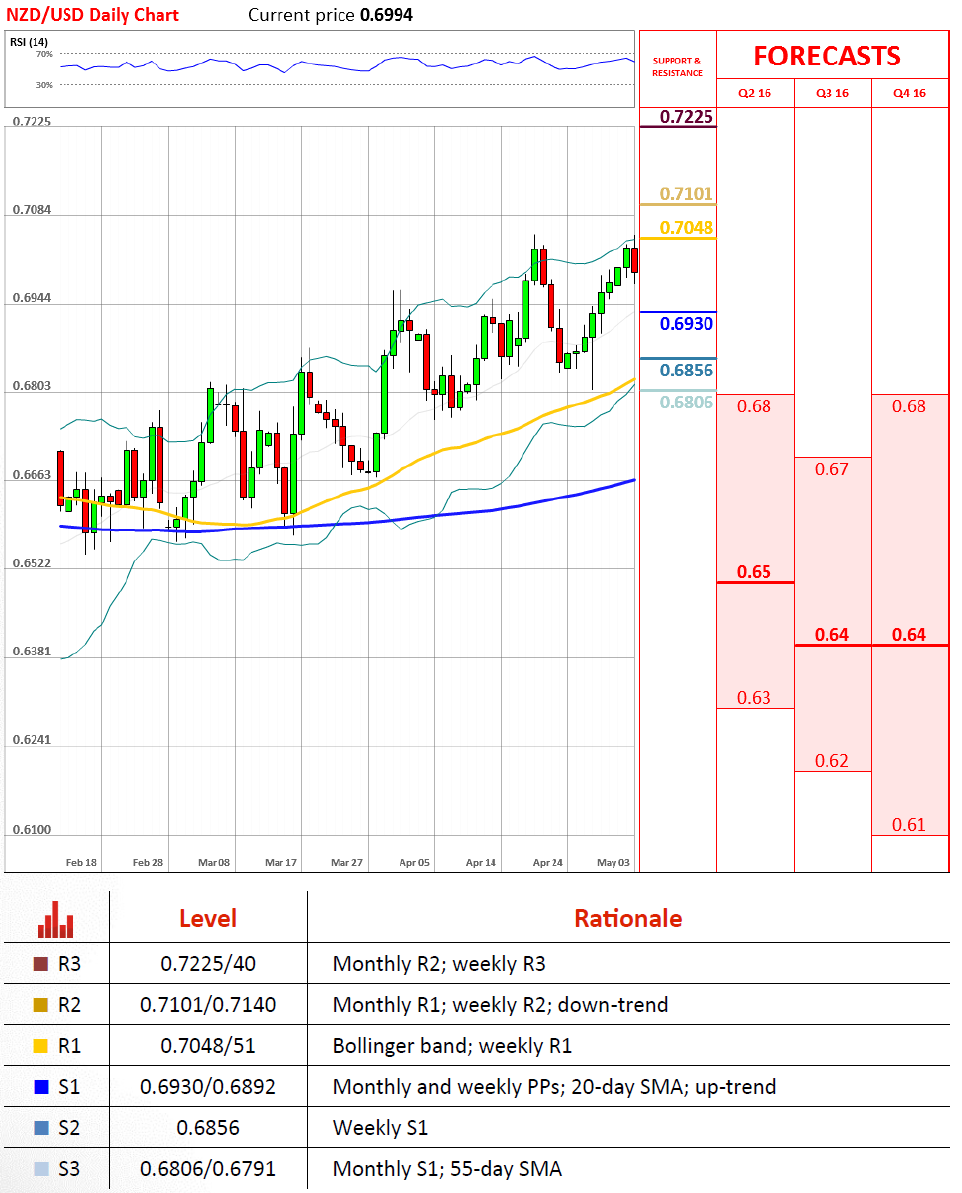Select the yellow R1 color swatch
Viewport: 962px width, 1193px height.
pyautogui.click(x=41, y=1046)
